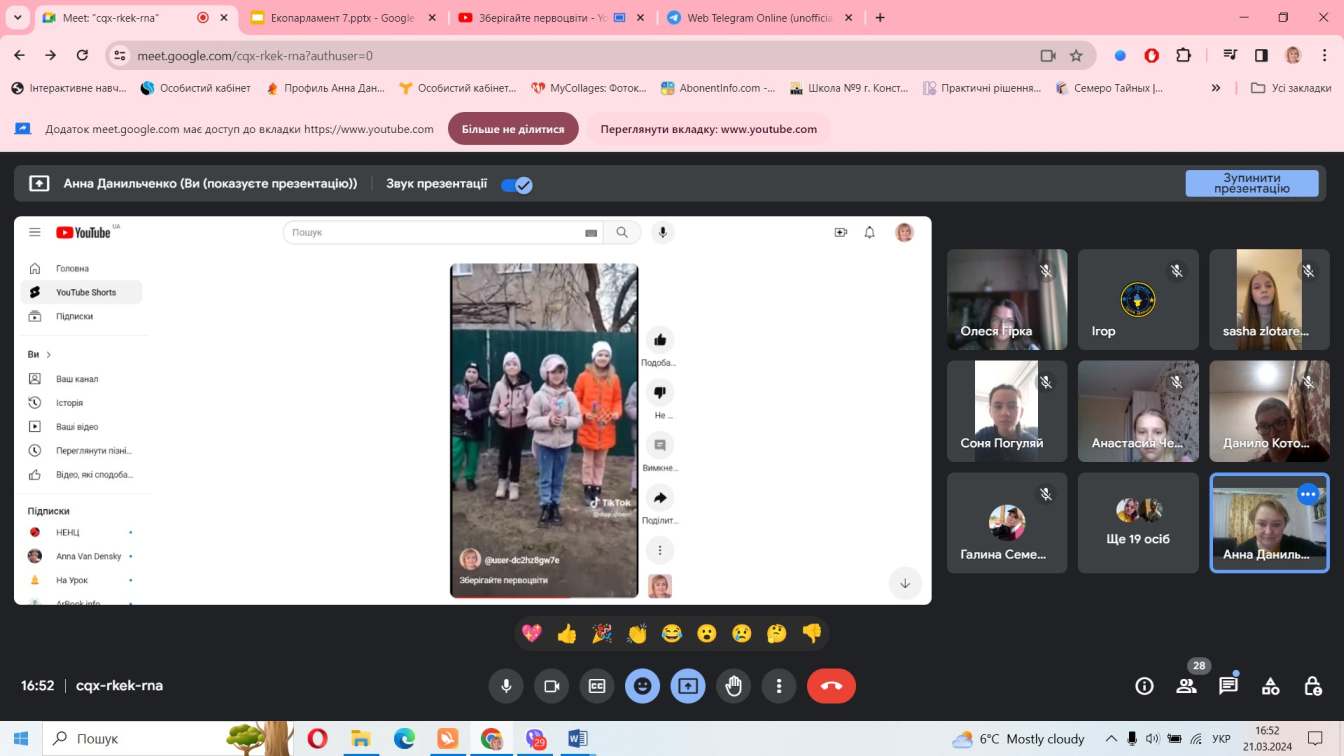
Task: Open meeting details info icon
Action: point(1145,686)
